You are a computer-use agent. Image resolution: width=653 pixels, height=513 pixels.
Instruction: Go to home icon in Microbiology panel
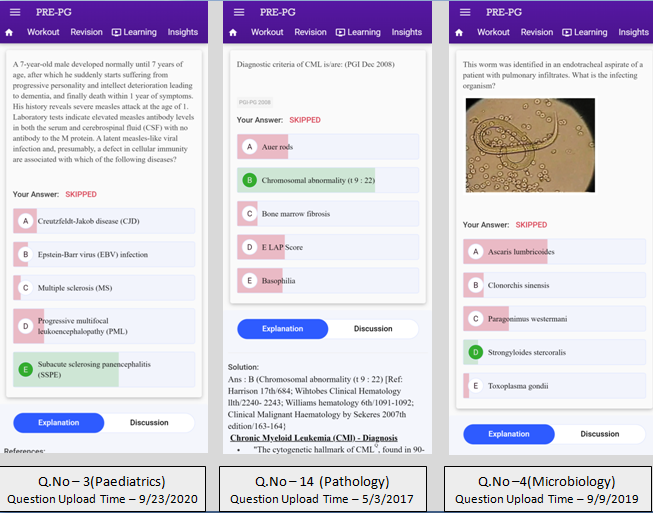tap(459, 32)
